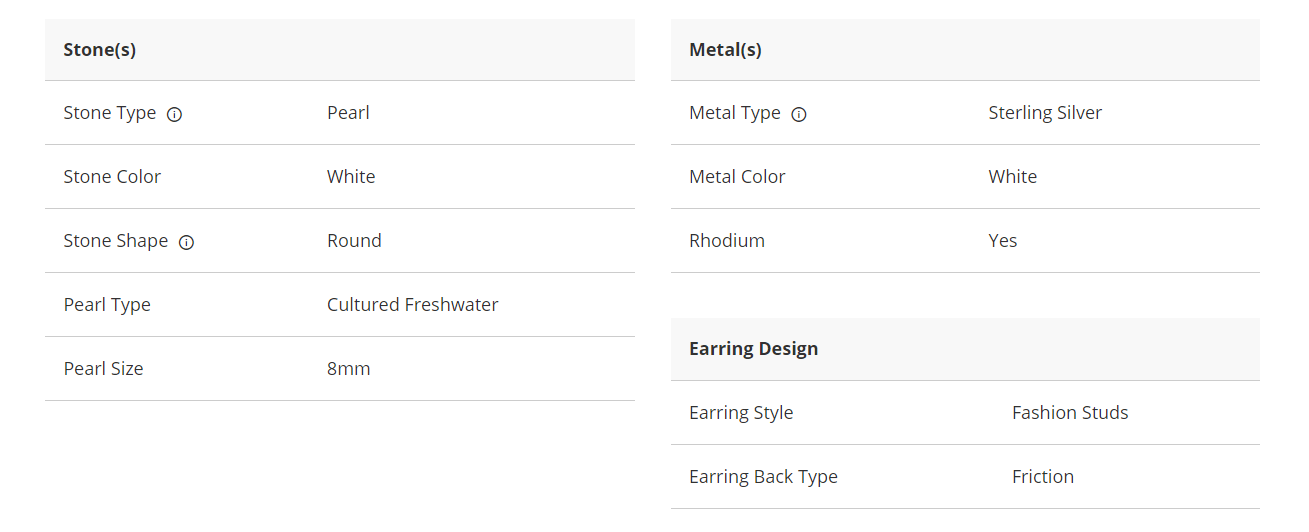Select the Stone Color label
This screenshot has width=1309, height=532.
(x=112, y=177)
